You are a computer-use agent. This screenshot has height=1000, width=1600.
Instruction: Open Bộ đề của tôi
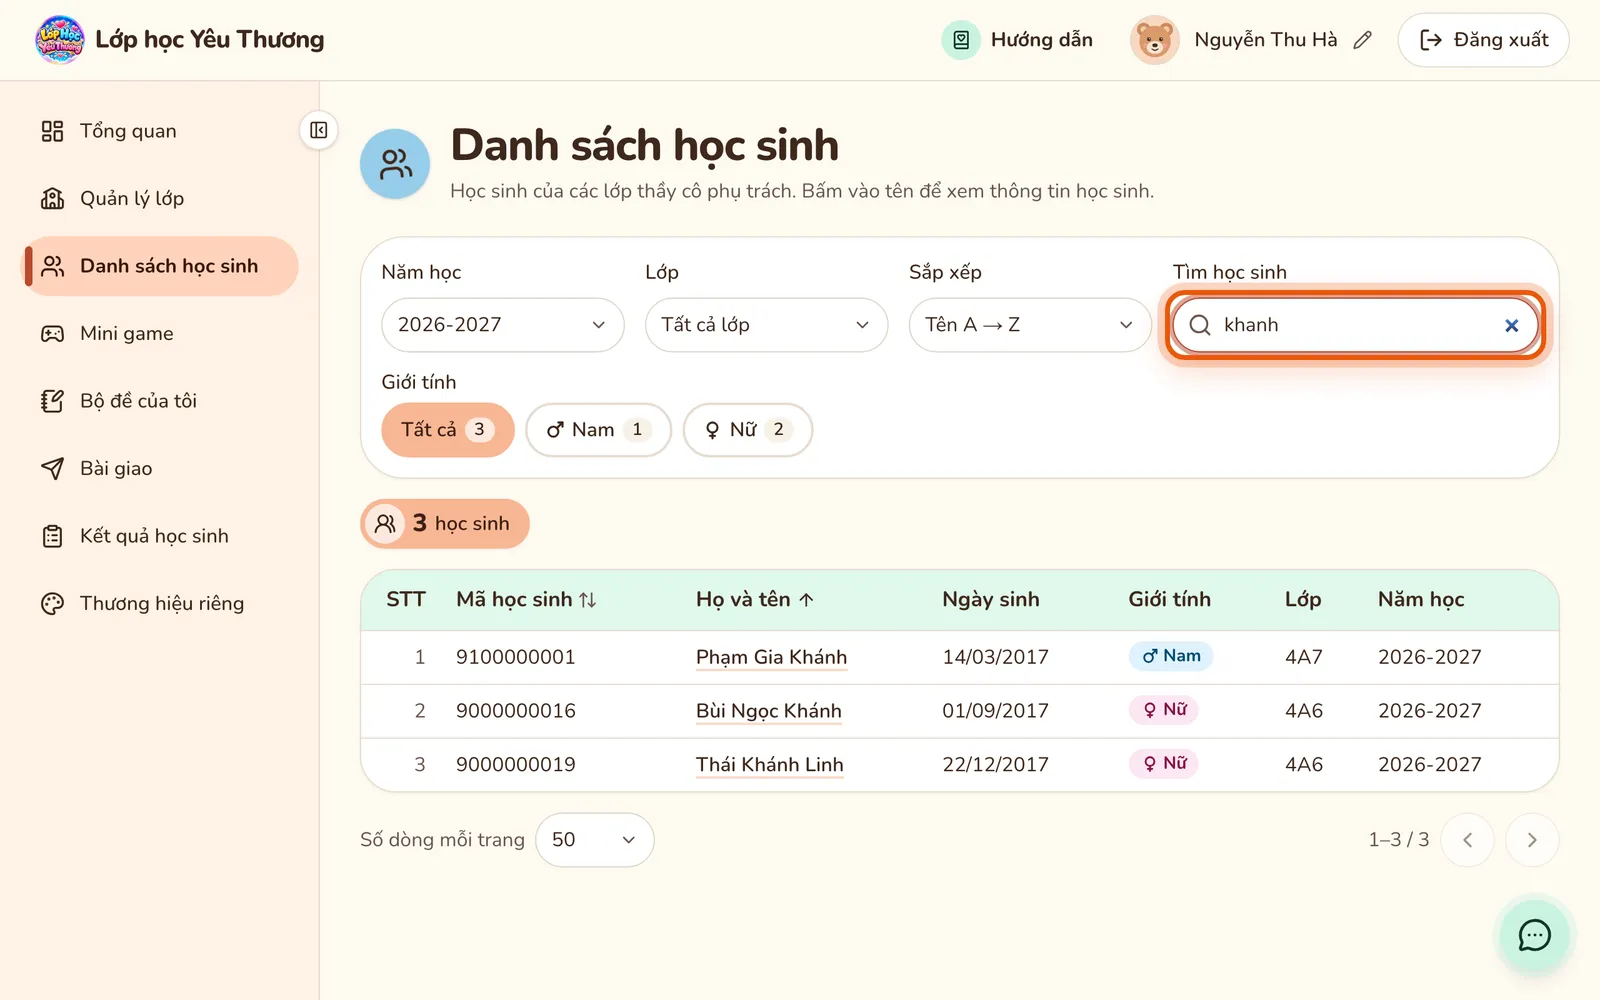[162, 401]
